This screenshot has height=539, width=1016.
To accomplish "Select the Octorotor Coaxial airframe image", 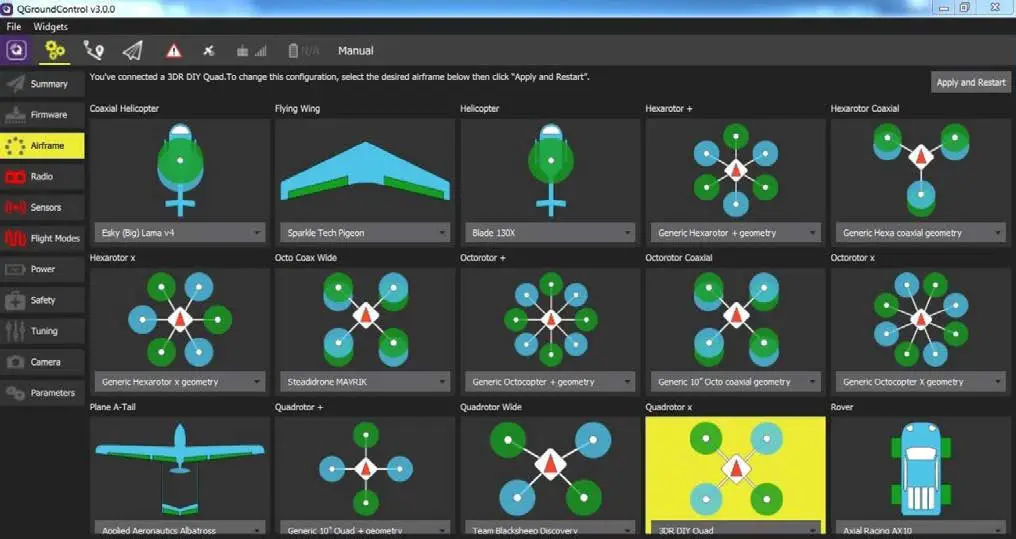I will [x=735, y=319].
